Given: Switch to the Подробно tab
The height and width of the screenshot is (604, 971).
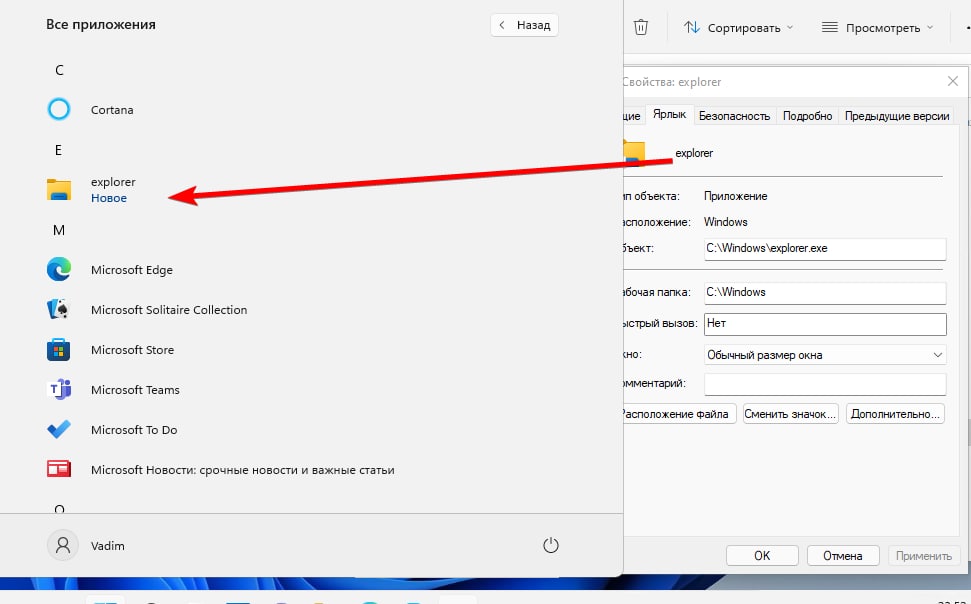Looking at the screenshot, I should point(807,116).
